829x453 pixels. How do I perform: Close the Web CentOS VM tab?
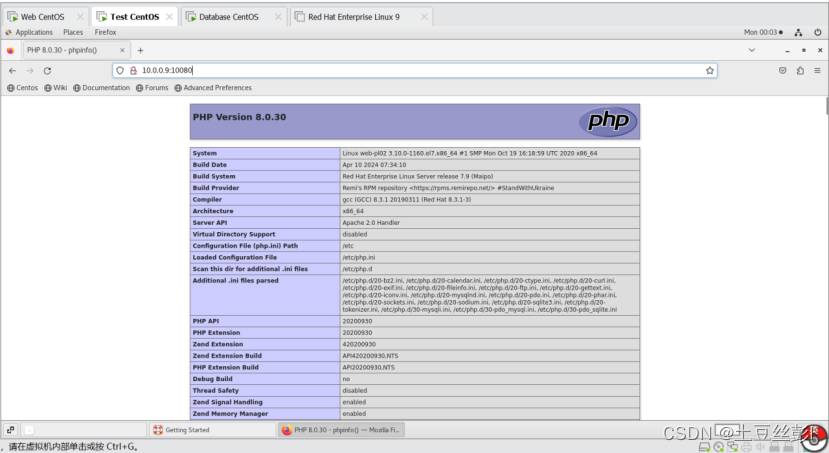(x=80, y=17)
